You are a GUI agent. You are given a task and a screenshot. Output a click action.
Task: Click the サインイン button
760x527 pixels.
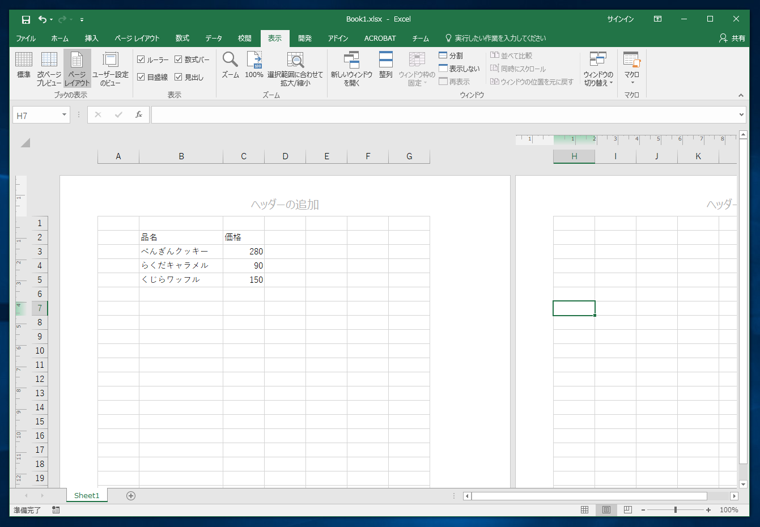(620, 19)
